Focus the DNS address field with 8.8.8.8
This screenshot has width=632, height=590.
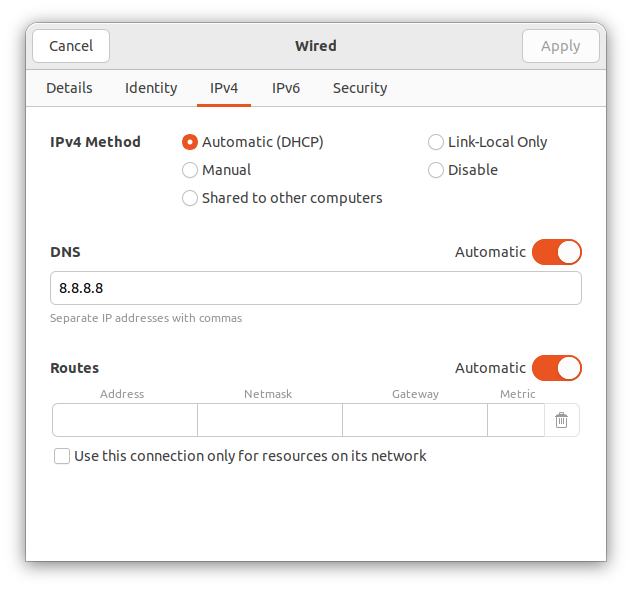point(316,288)
